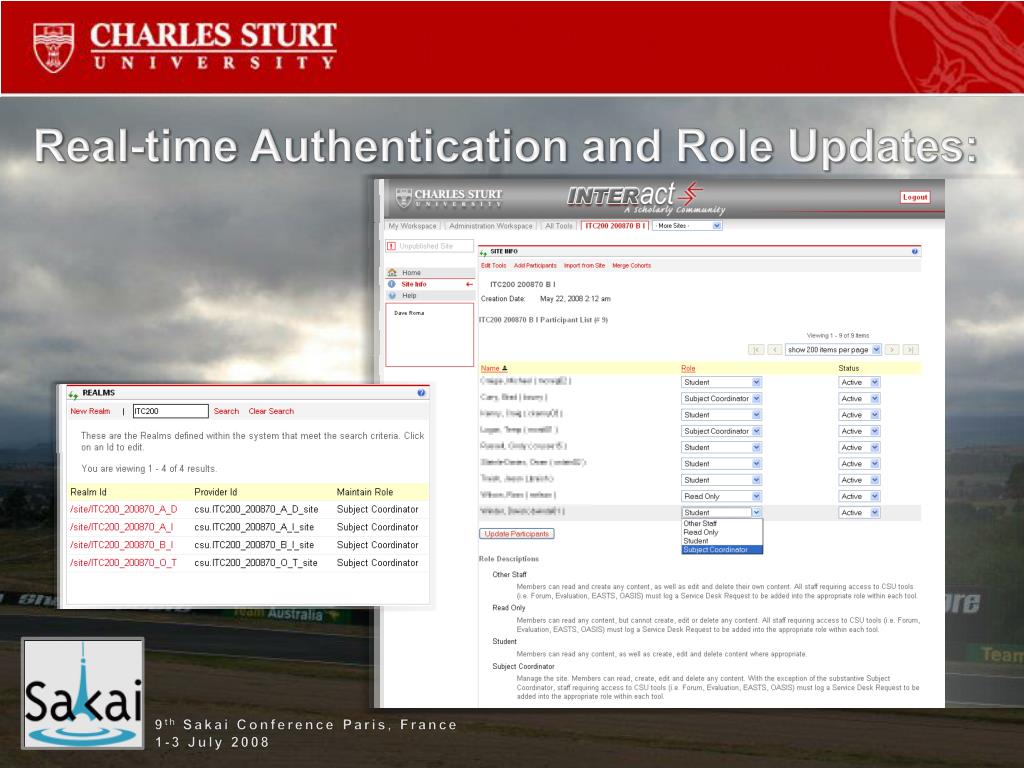This screenshot has width=1024, height=768.
Task: Switch to the My Workspace tab
Action: coord(412,226)
